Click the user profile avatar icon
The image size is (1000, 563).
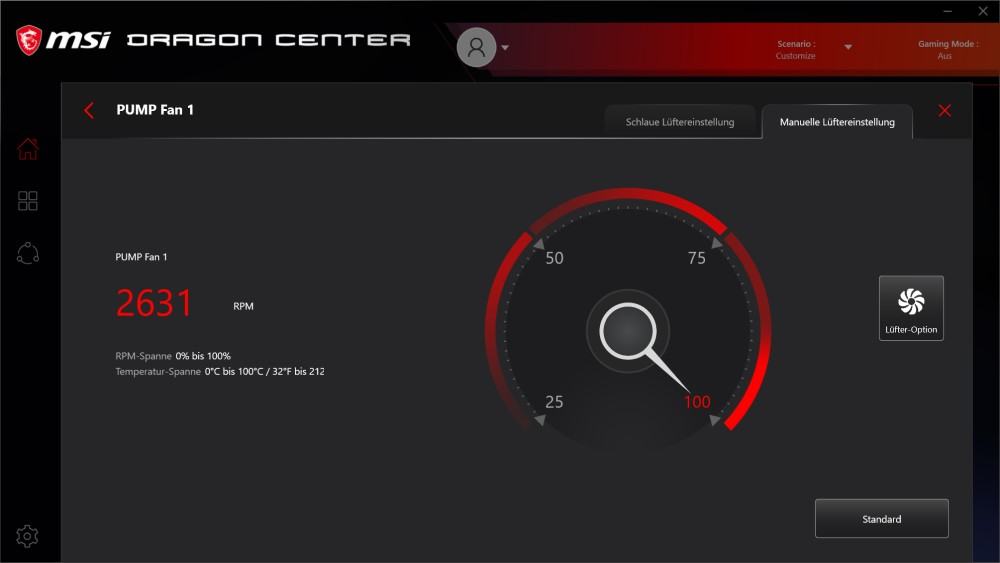(476, 47)
